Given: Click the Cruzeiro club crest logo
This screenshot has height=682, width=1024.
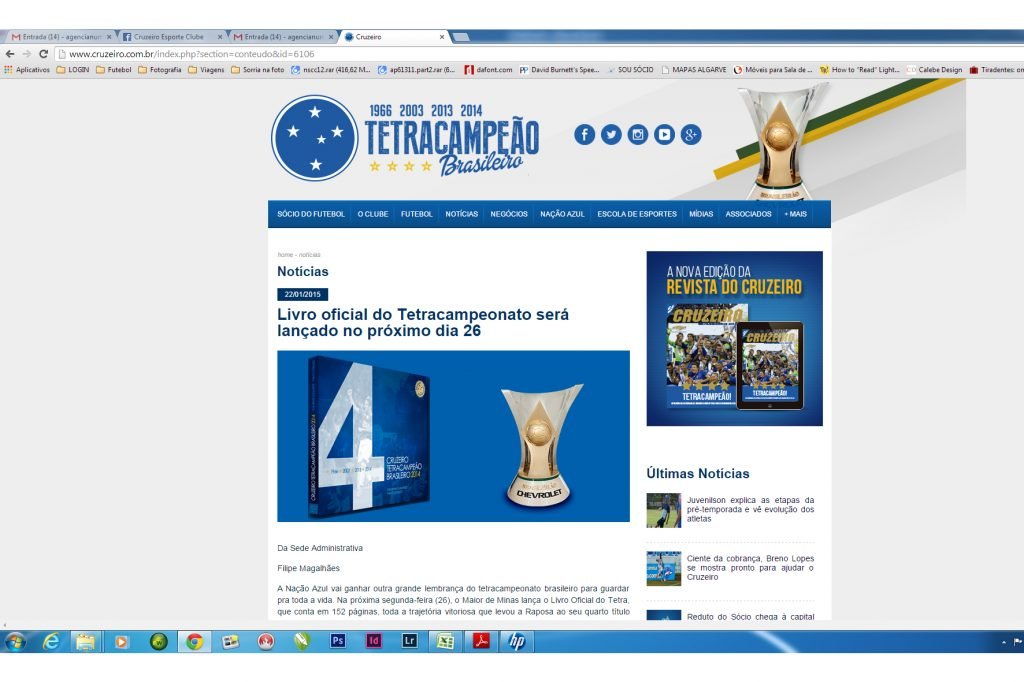Looking at the screenshot, I should click(314, 138).
